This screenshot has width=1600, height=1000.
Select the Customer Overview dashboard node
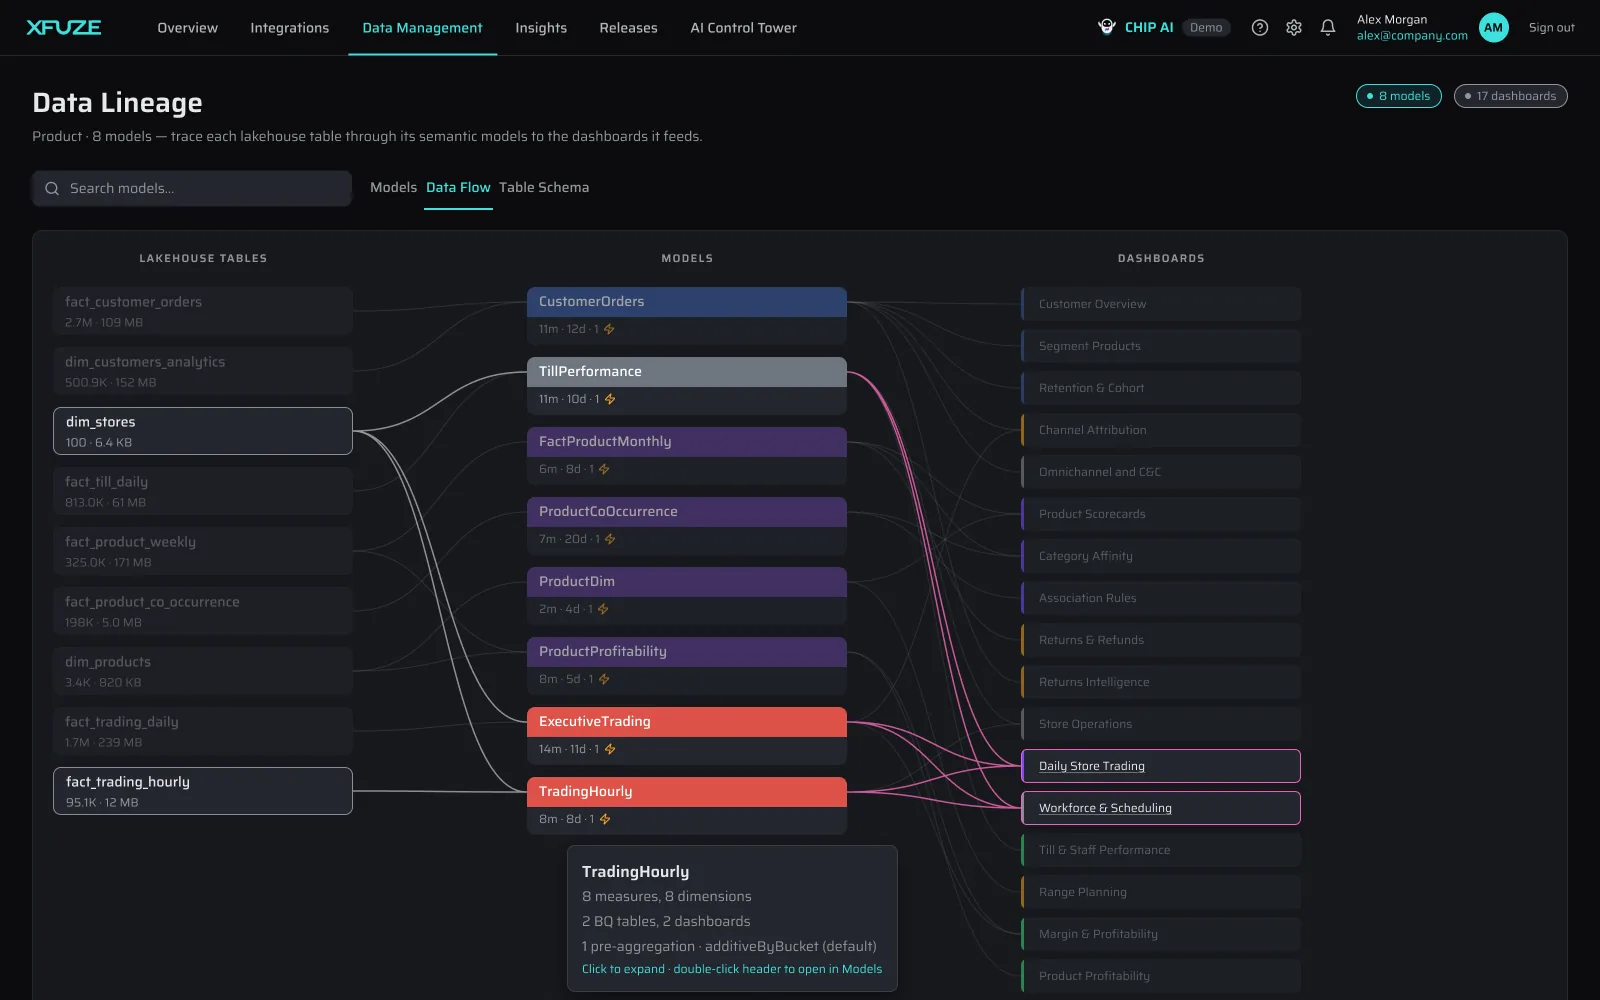[1161, 304]
